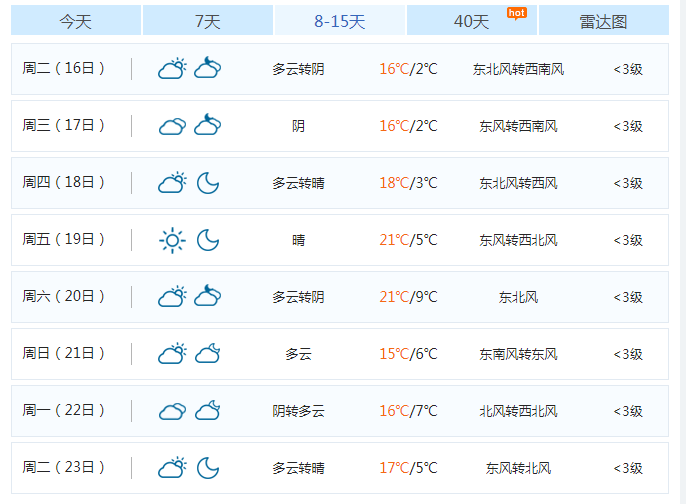
Task: Click the daytime overcast icon for 周三 17日
Action: click(x=172, y=126)
